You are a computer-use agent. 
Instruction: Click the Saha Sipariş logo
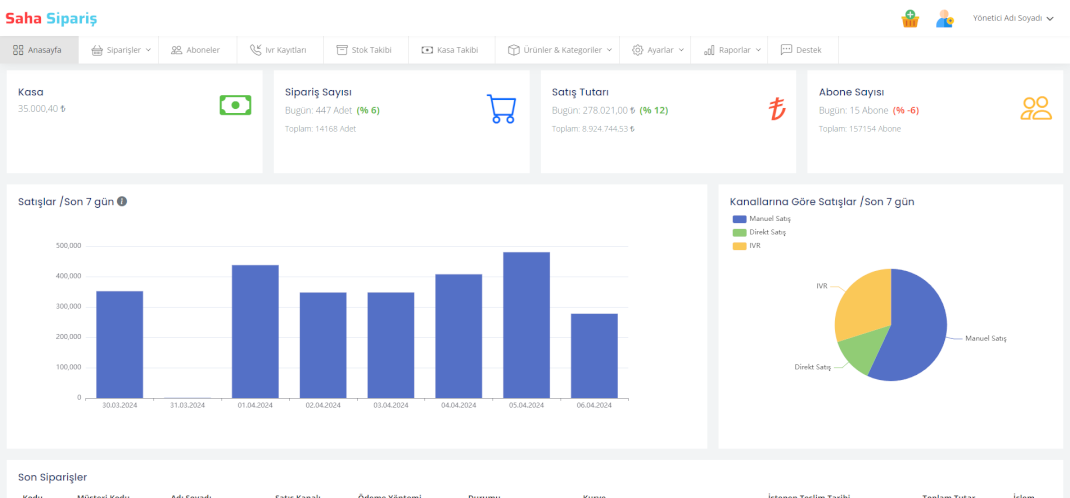[51, 18]
